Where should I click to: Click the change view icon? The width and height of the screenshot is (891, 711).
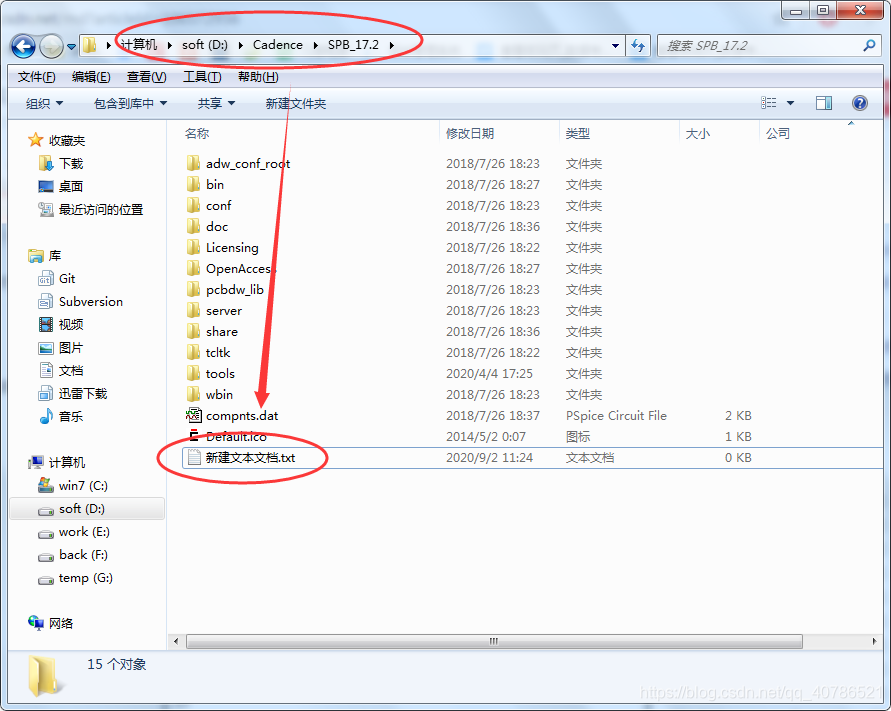[769, 103]
